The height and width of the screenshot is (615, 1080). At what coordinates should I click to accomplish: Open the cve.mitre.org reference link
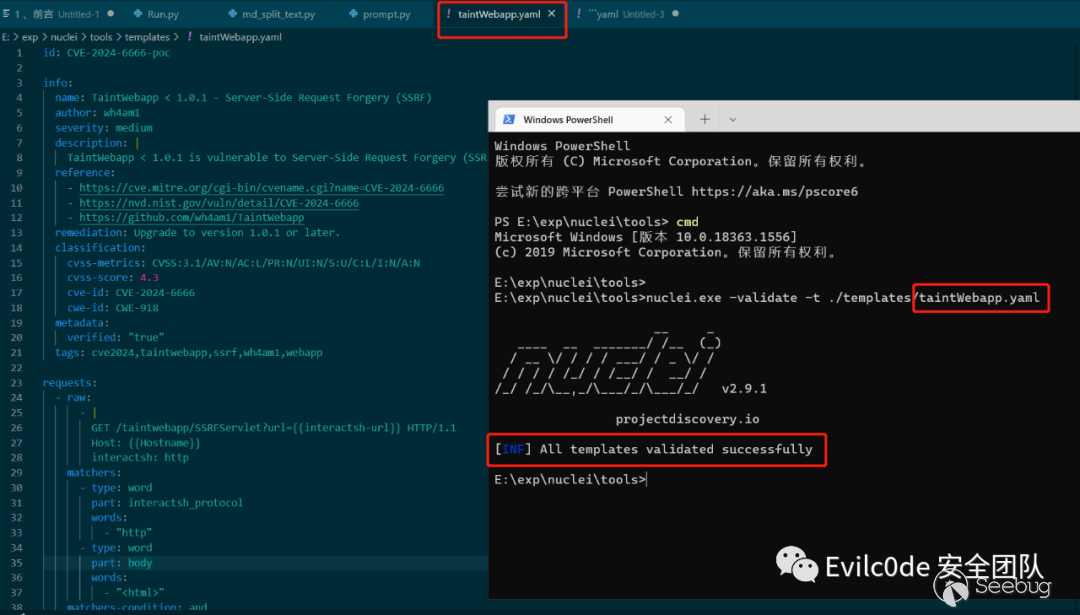[x=262, y=188]
